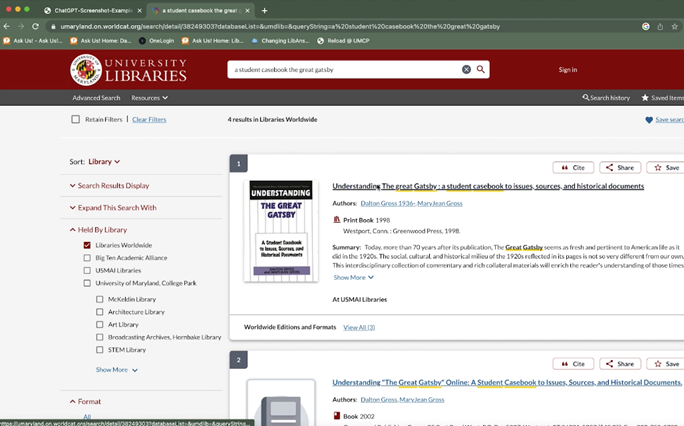Screen dimensions: 684x426
Task: Open Advanced Search from the navigation bar
Action: [96, 98]
